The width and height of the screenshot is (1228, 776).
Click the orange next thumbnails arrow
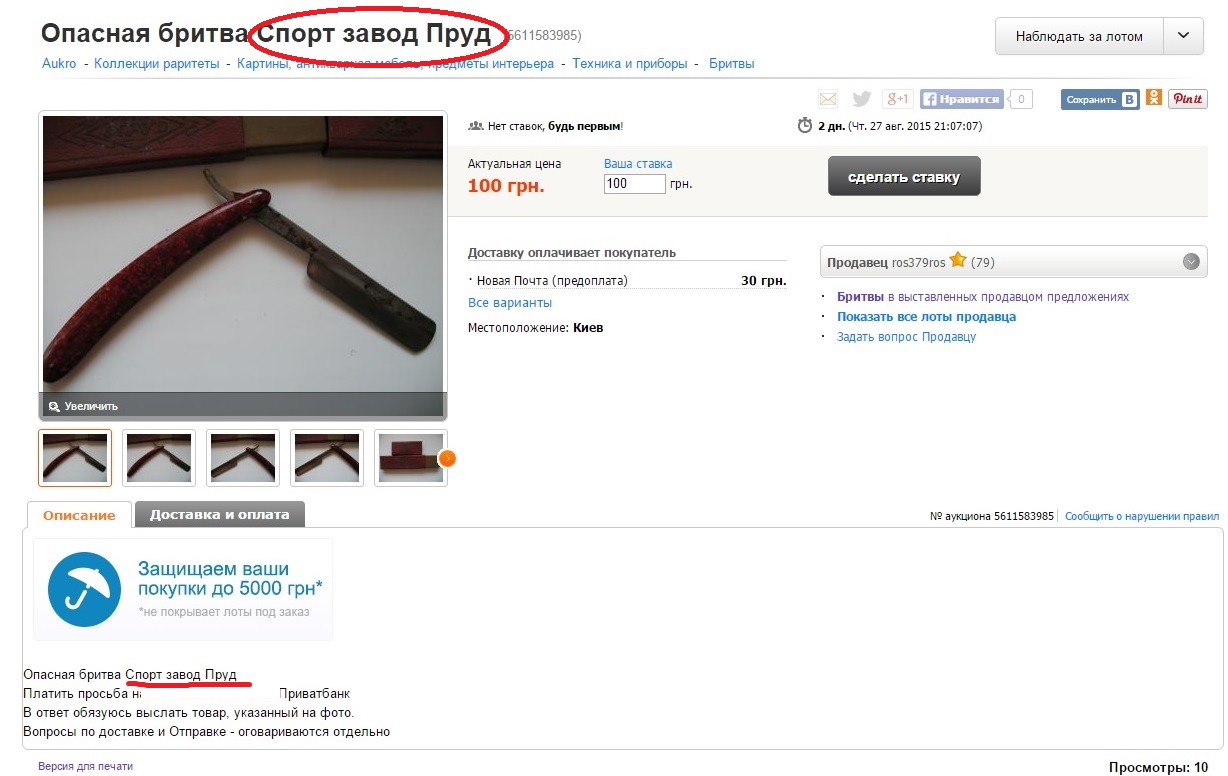tap(447, 458)
